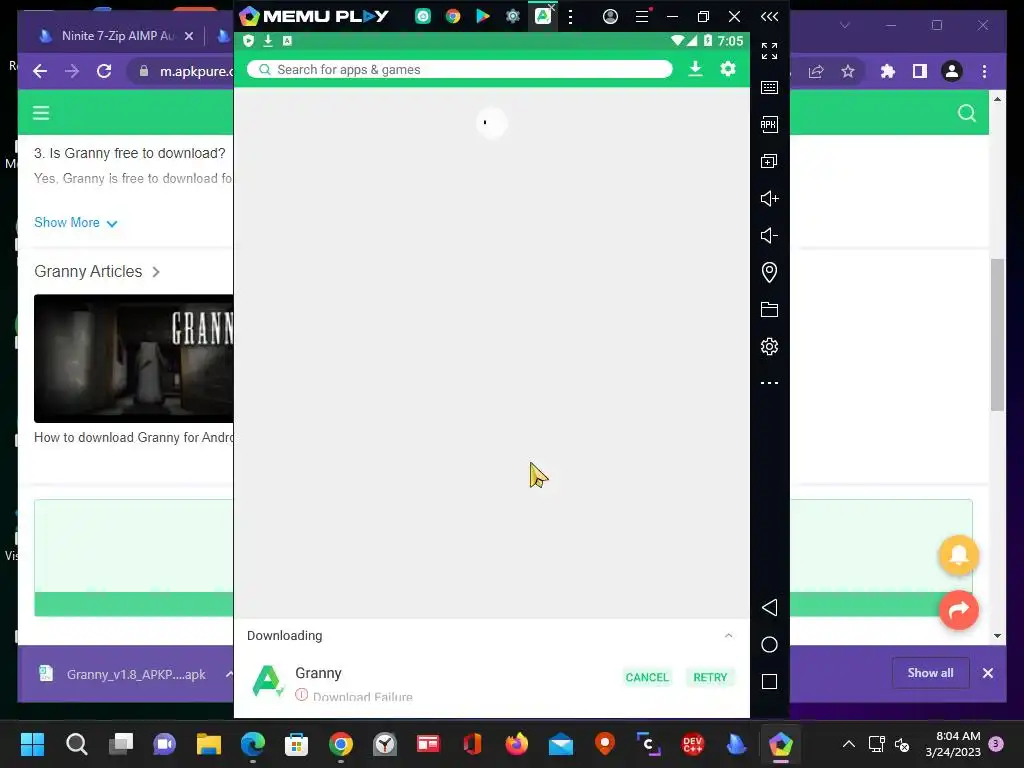Show hidden system tray icons

[x=848, y=744]
